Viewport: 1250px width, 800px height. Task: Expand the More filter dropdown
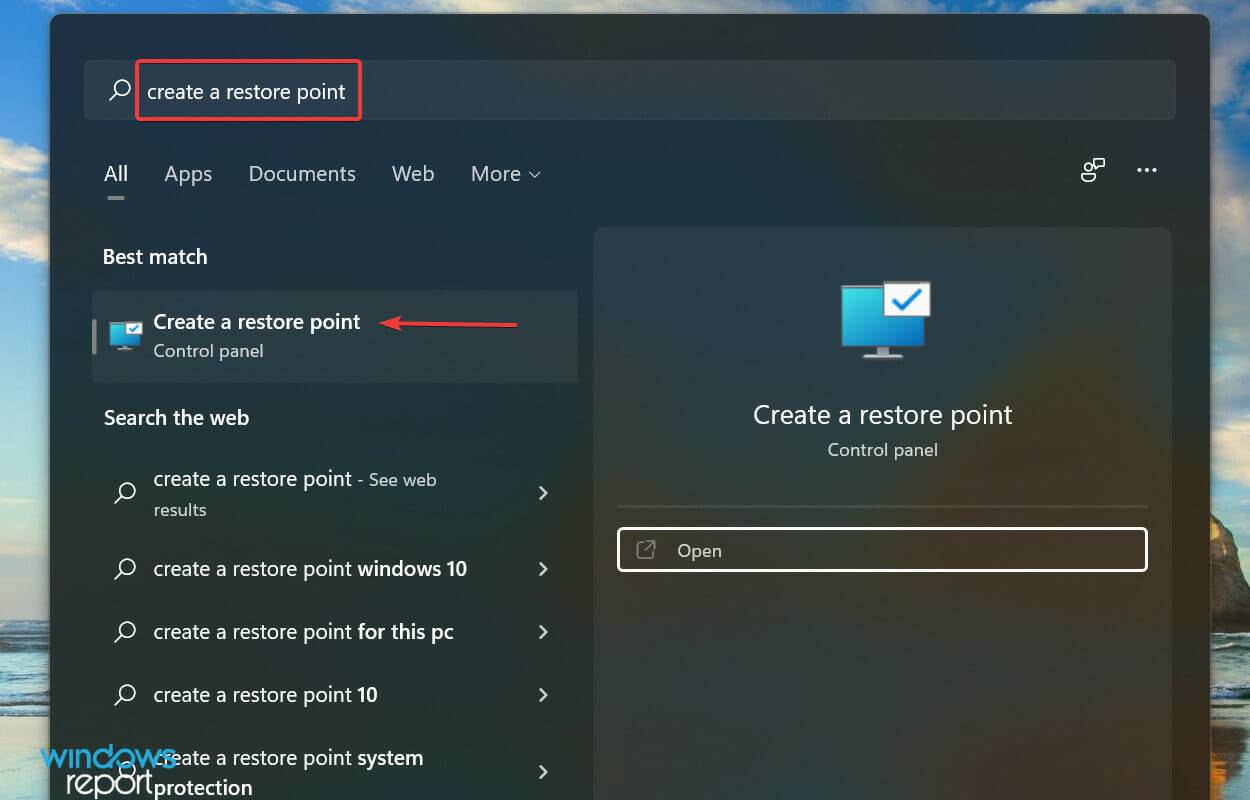pyautogui.click(x=505, y=173)
